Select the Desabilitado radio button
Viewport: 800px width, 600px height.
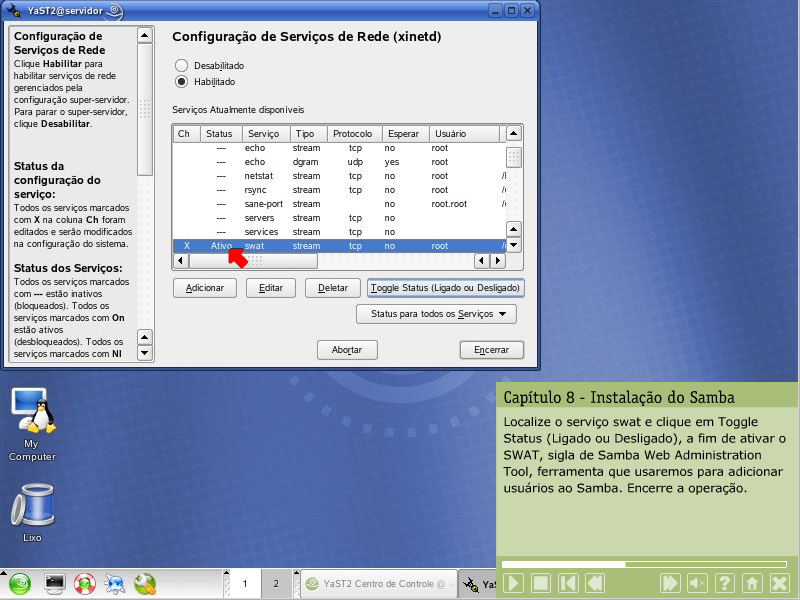click(182, 65)
